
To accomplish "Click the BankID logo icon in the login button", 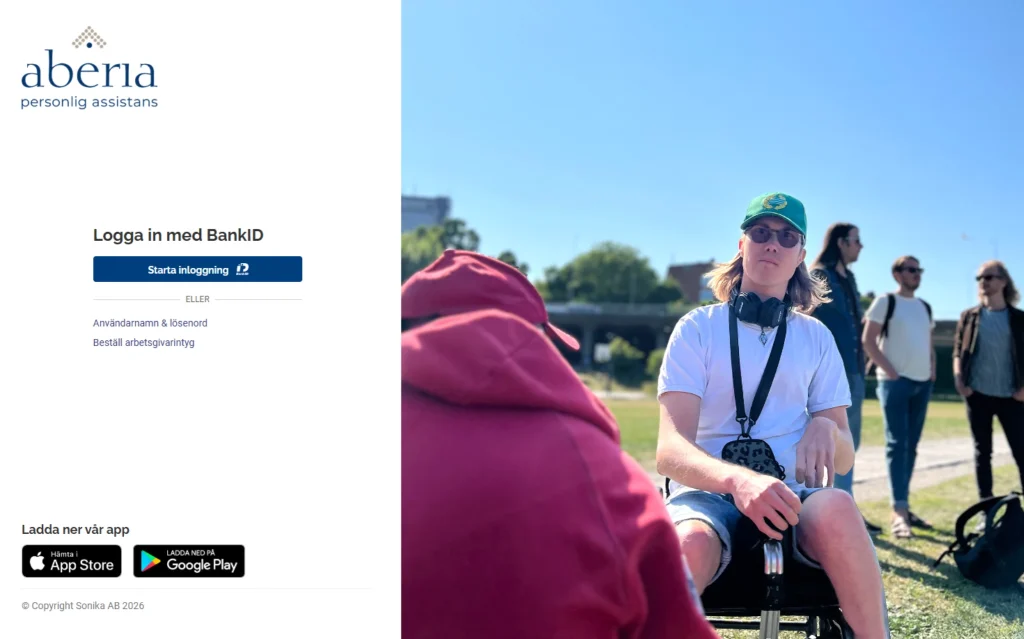I will [242, 269].
